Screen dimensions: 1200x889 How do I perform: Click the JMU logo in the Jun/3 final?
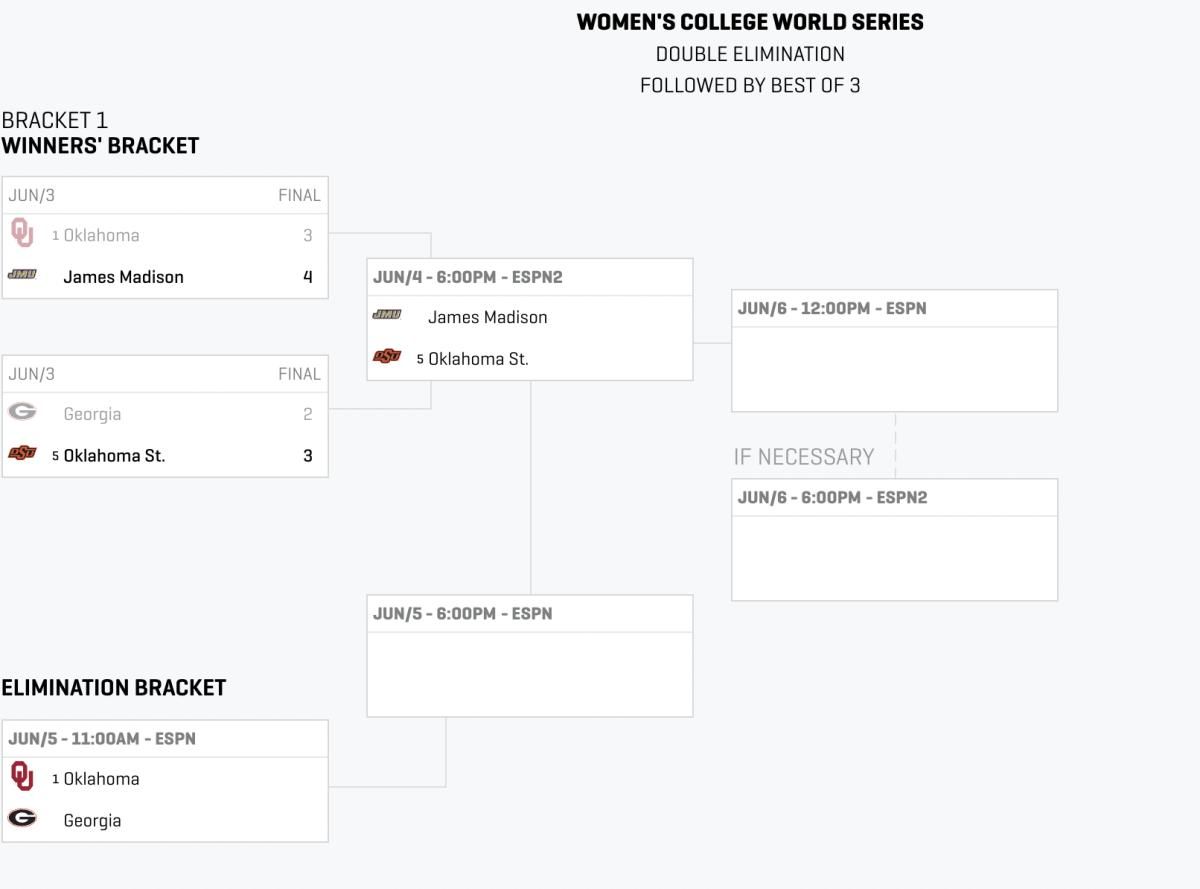22,275
